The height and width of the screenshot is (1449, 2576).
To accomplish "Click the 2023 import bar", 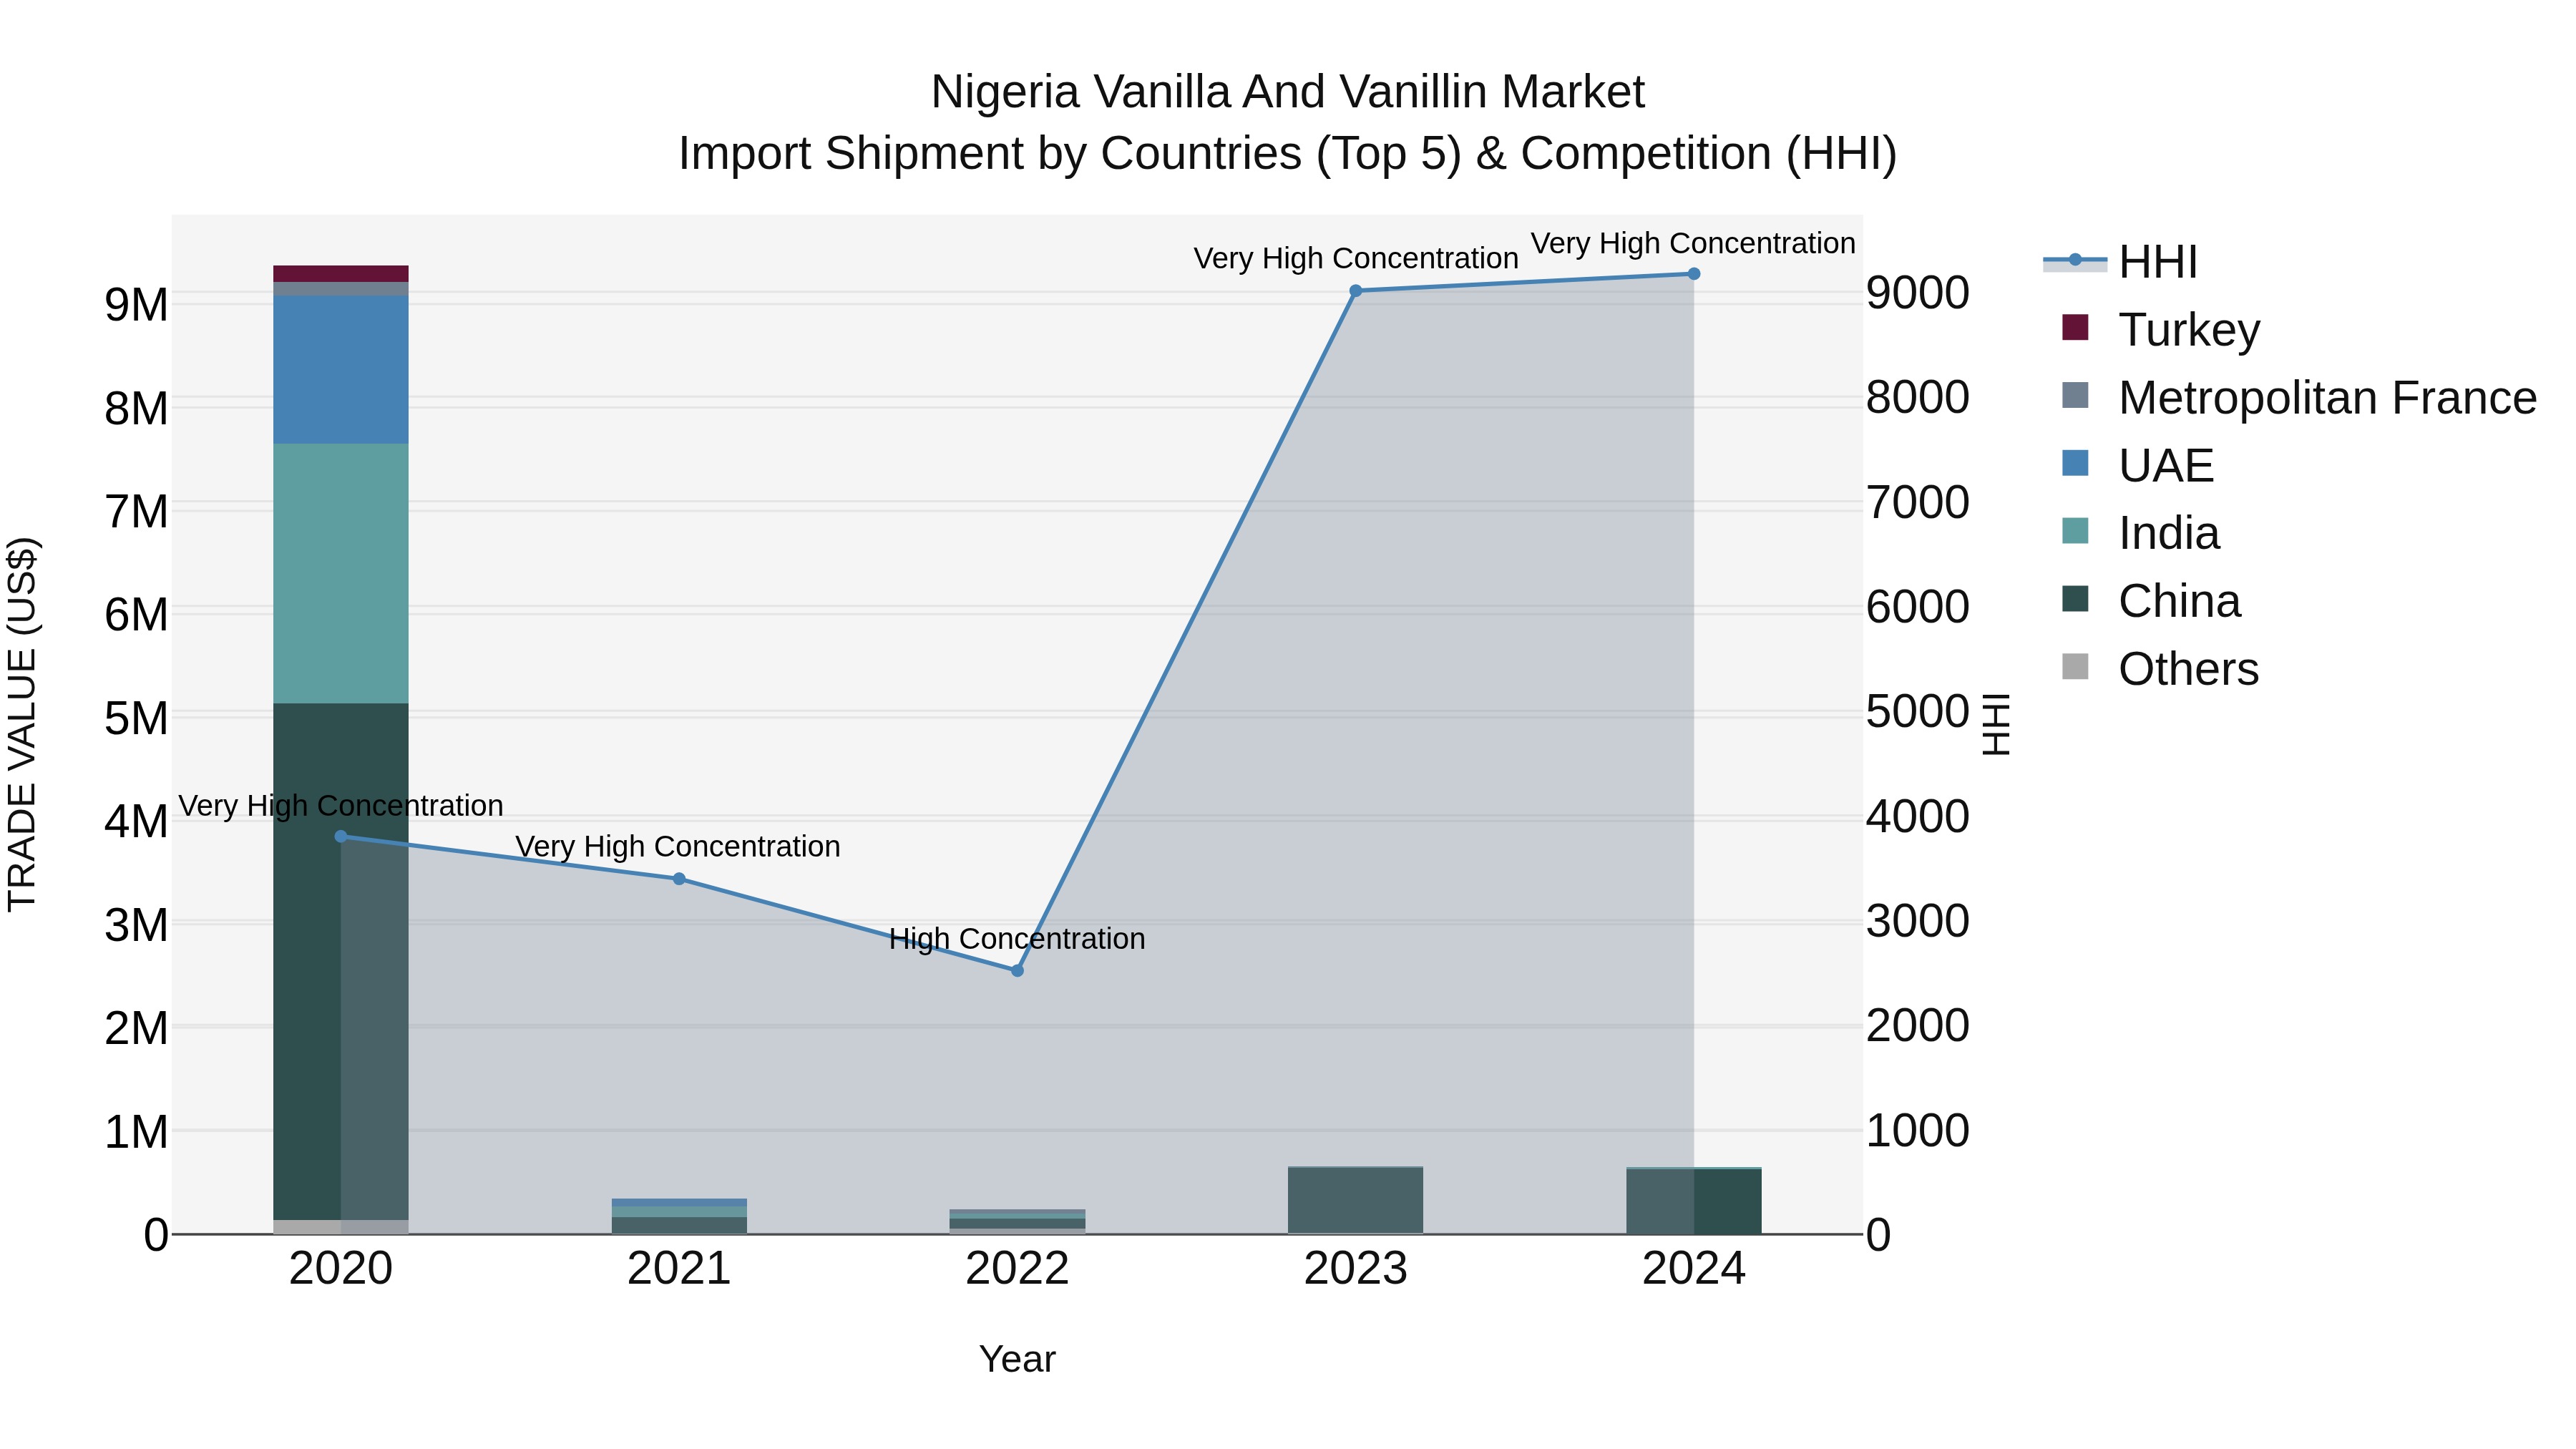I will coord(1356,1200).
